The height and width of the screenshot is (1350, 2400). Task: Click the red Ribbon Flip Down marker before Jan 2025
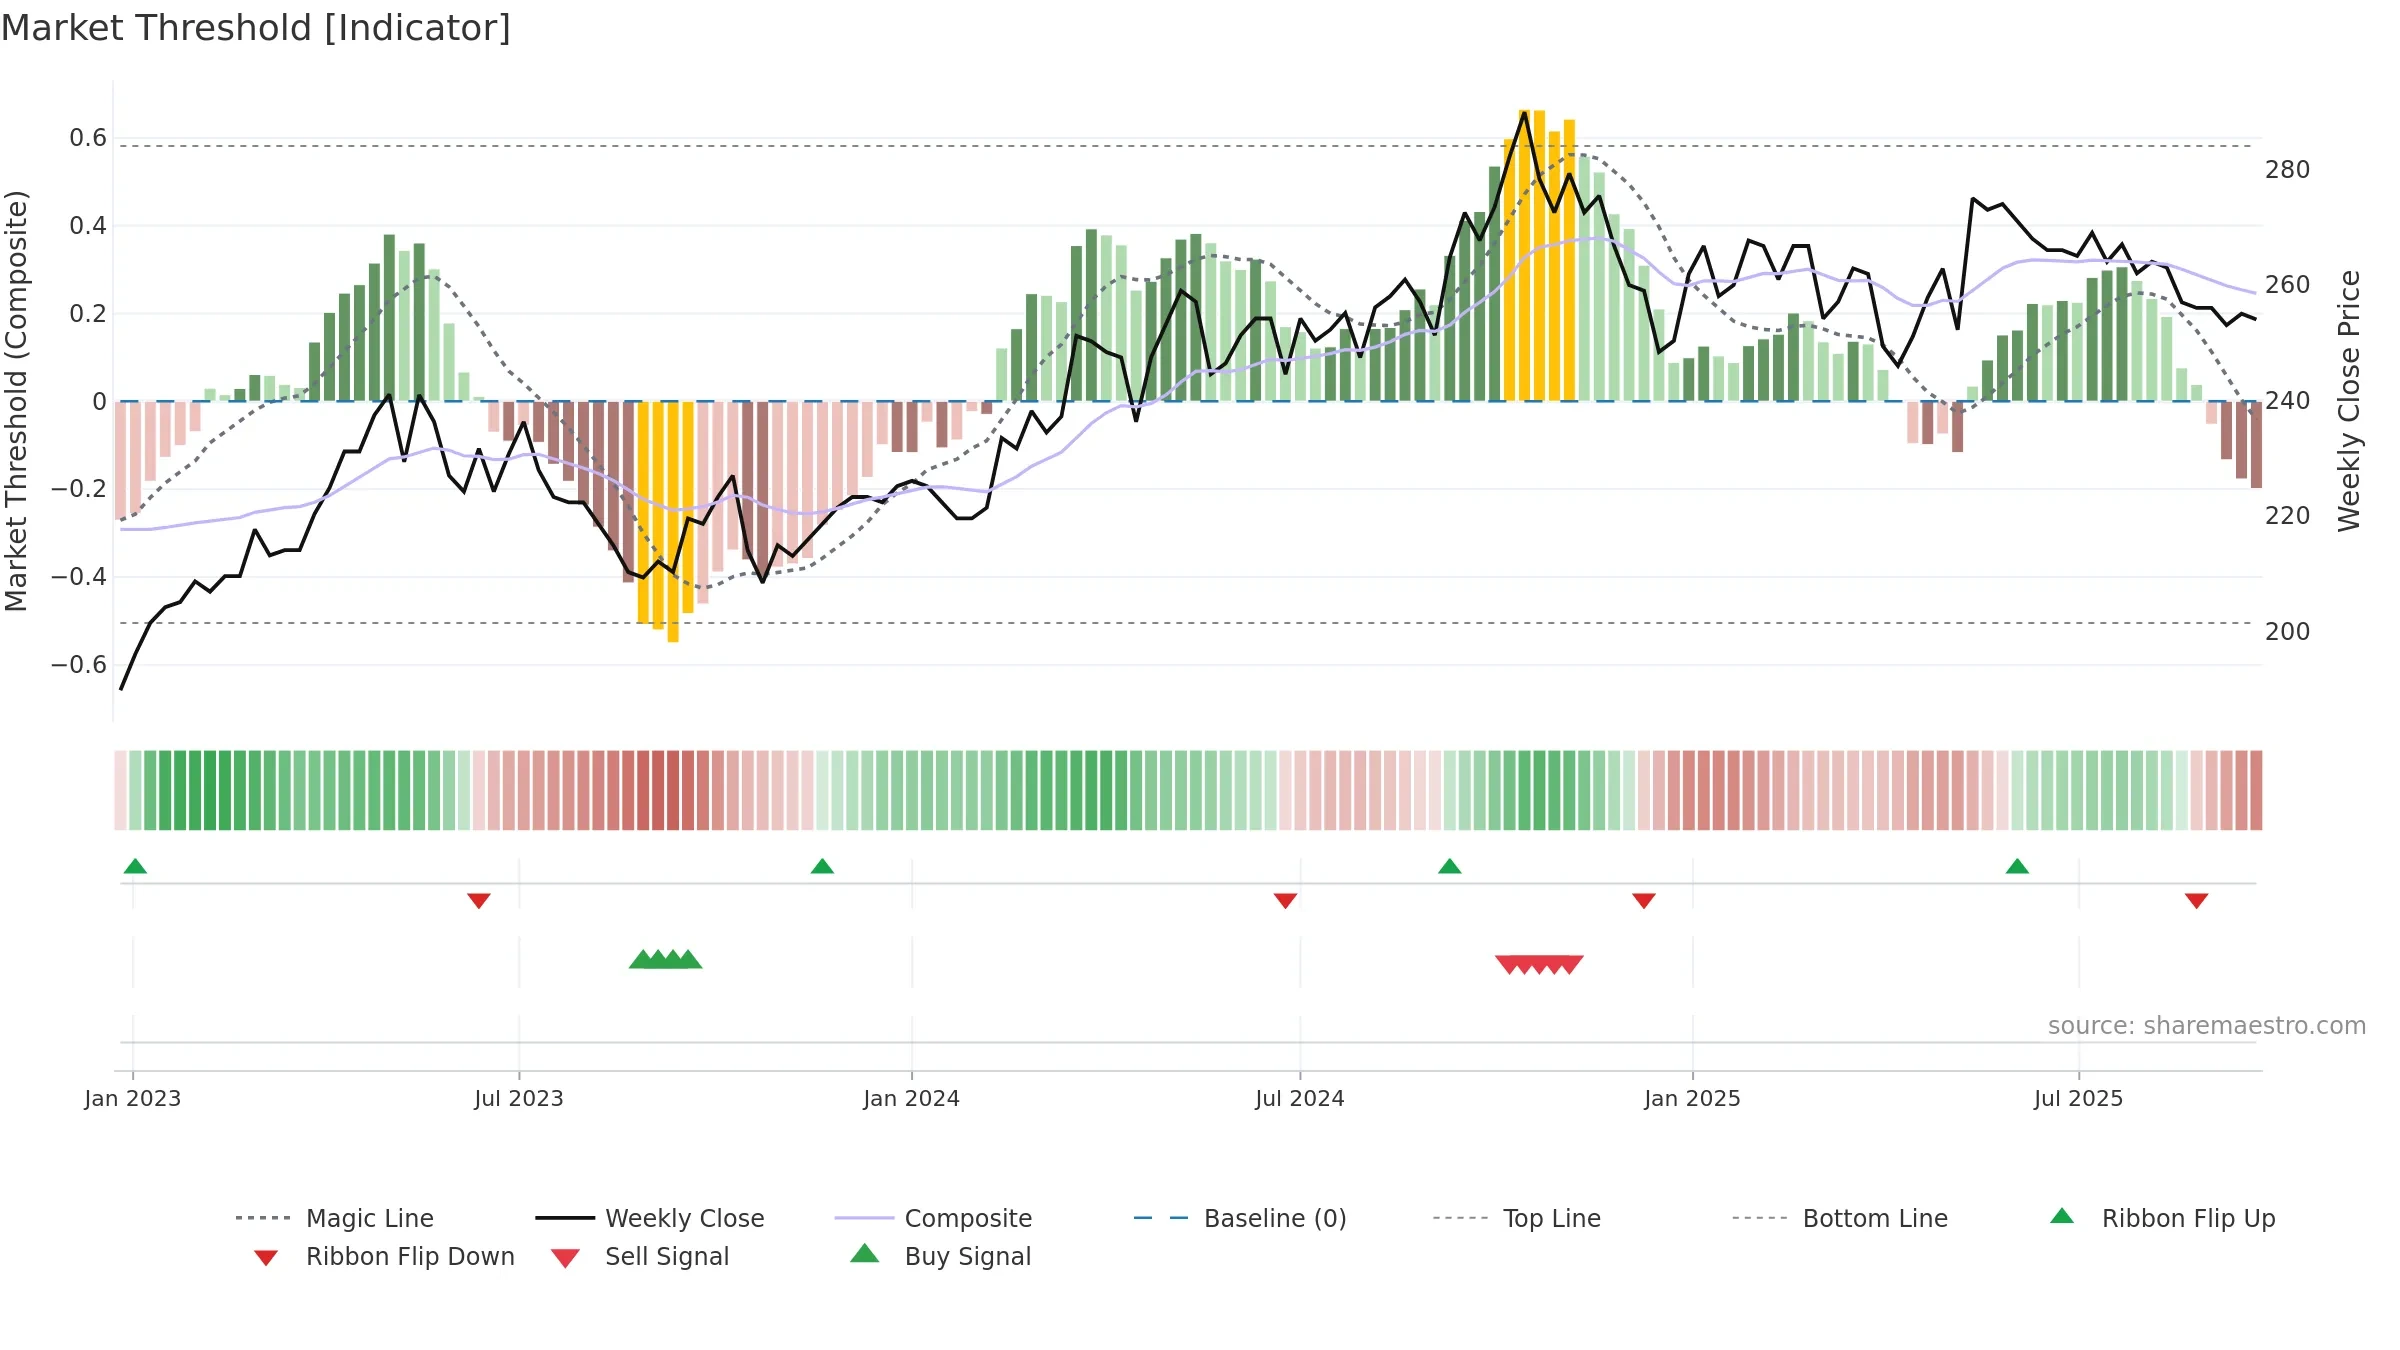point(1644,901)
